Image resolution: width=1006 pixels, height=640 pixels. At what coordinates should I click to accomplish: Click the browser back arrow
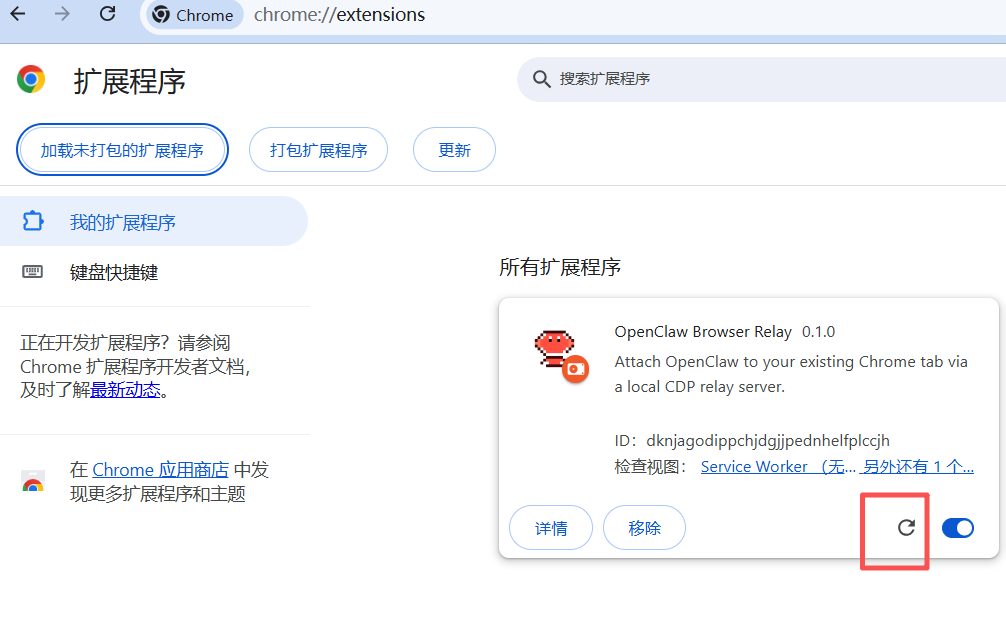[17, 15]
